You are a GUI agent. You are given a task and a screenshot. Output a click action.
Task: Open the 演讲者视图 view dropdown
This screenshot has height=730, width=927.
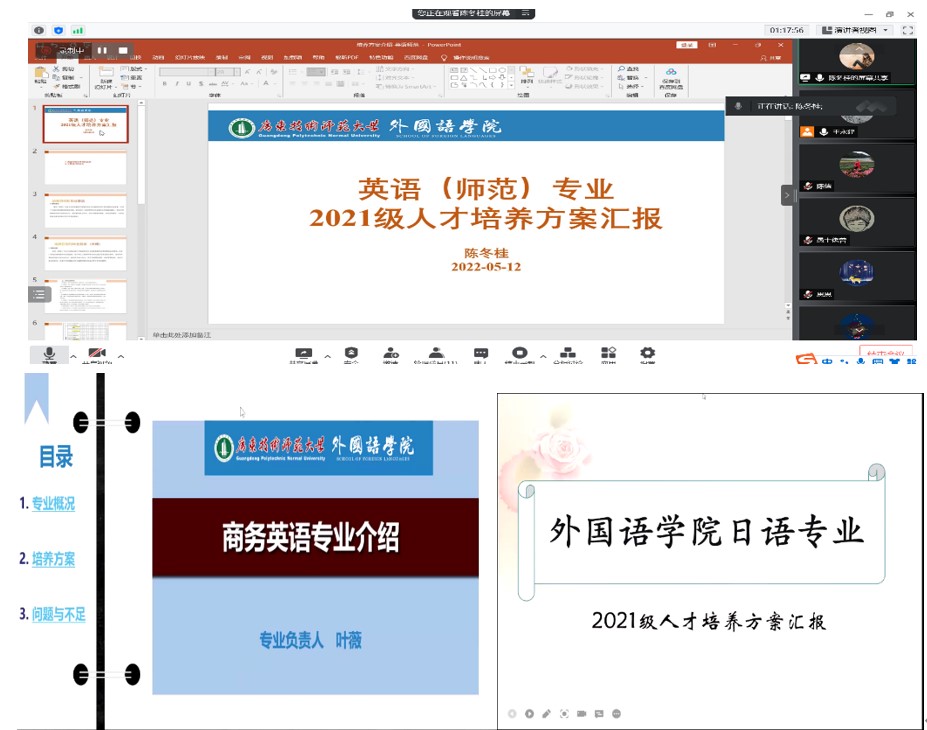pos(853,30)
